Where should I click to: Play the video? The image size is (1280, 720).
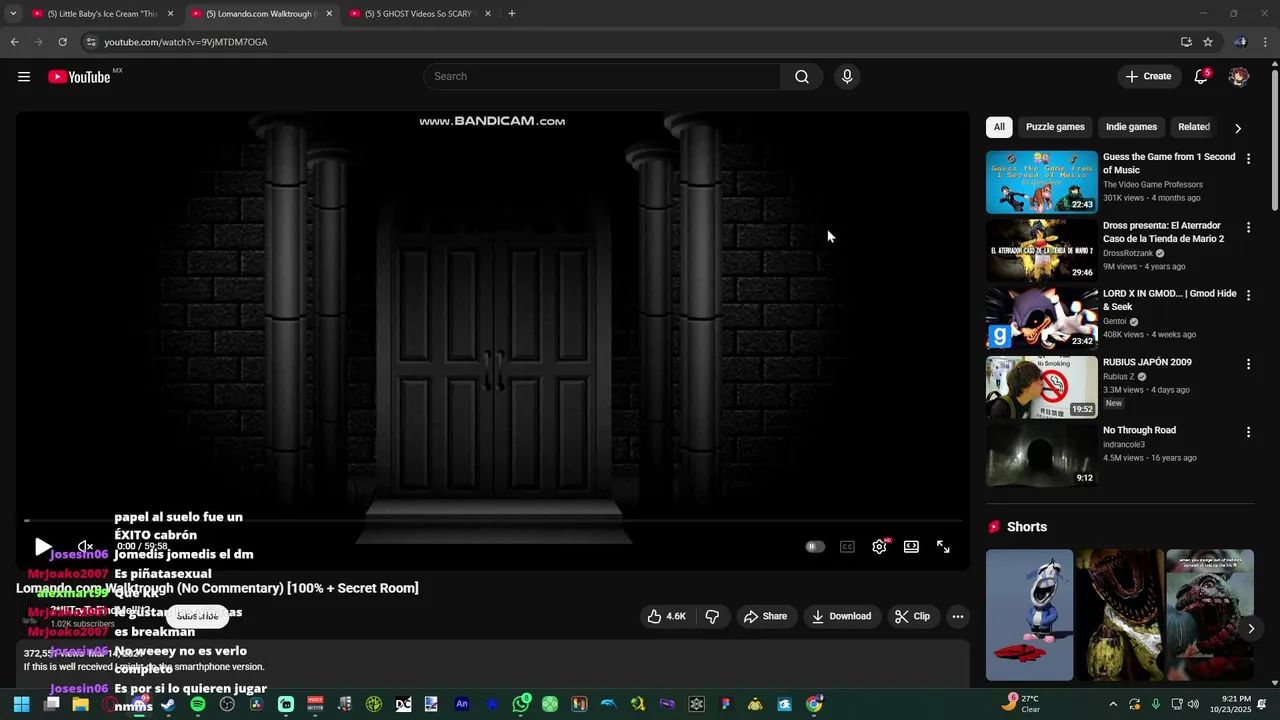42,547
